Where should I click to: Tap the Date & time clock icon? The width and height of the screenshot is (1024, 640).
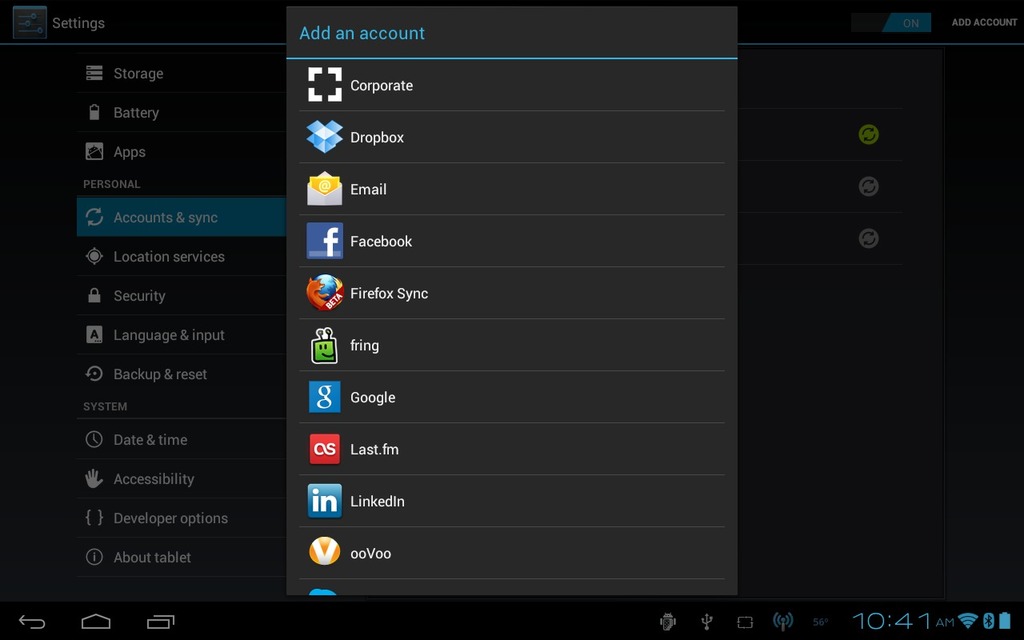coord(94,439)
